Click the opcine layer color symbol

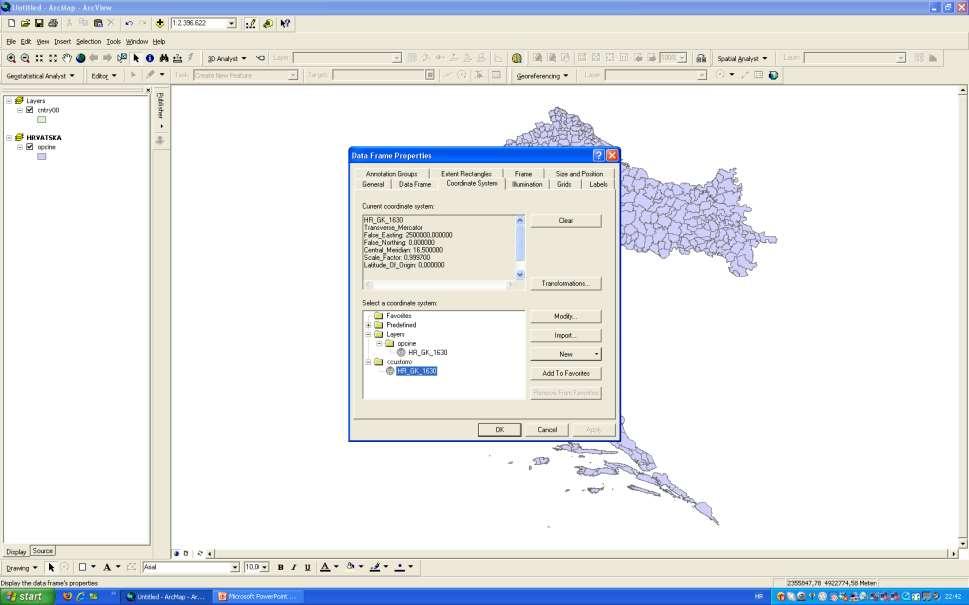[41, 157]
